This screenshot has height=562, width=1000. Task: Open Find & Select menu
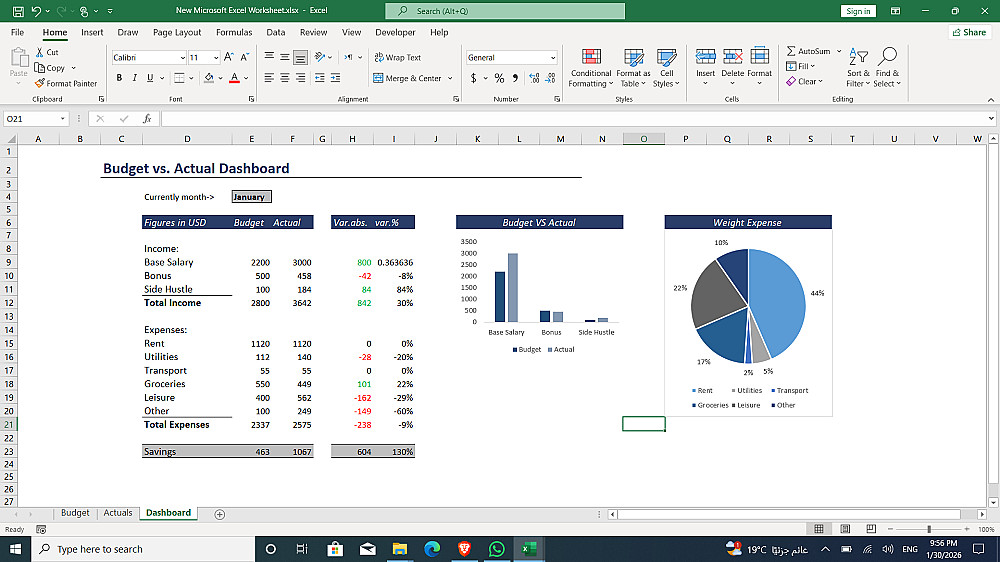pyautogui.click(x=887, y=68)
